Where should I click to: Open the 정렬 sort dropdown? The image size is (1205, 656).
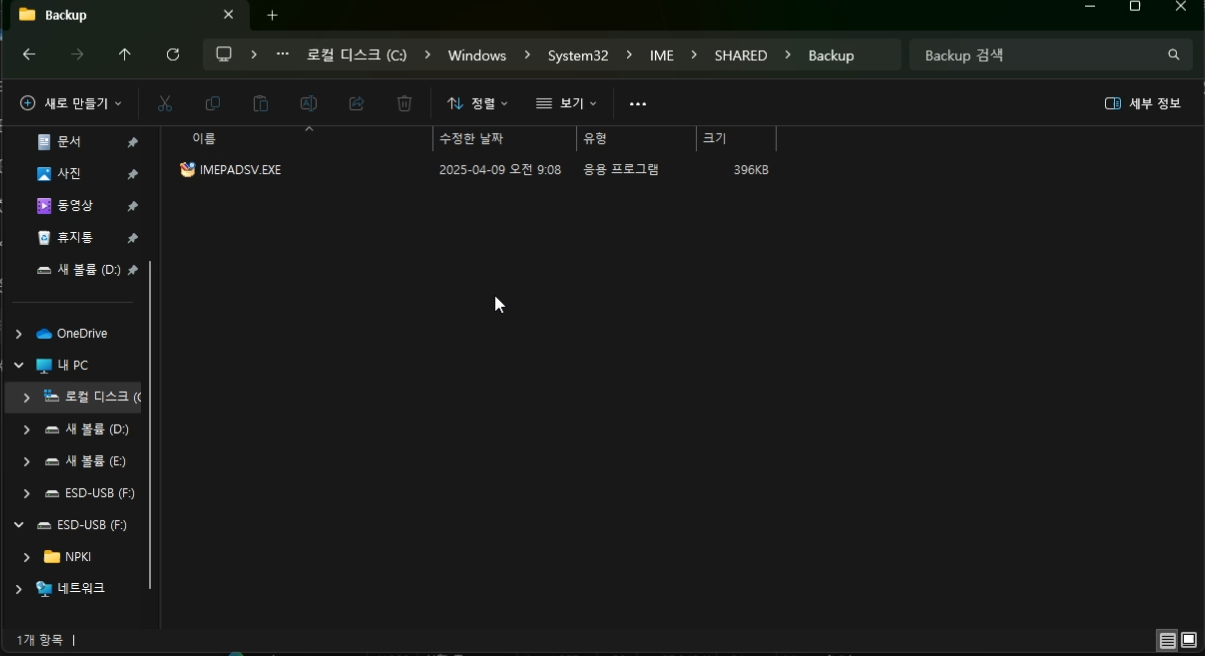point(477,104)
